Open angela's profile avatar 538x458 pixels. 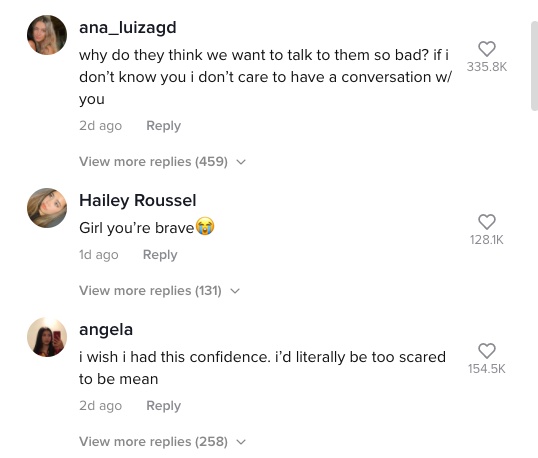(x=47, y=337)
